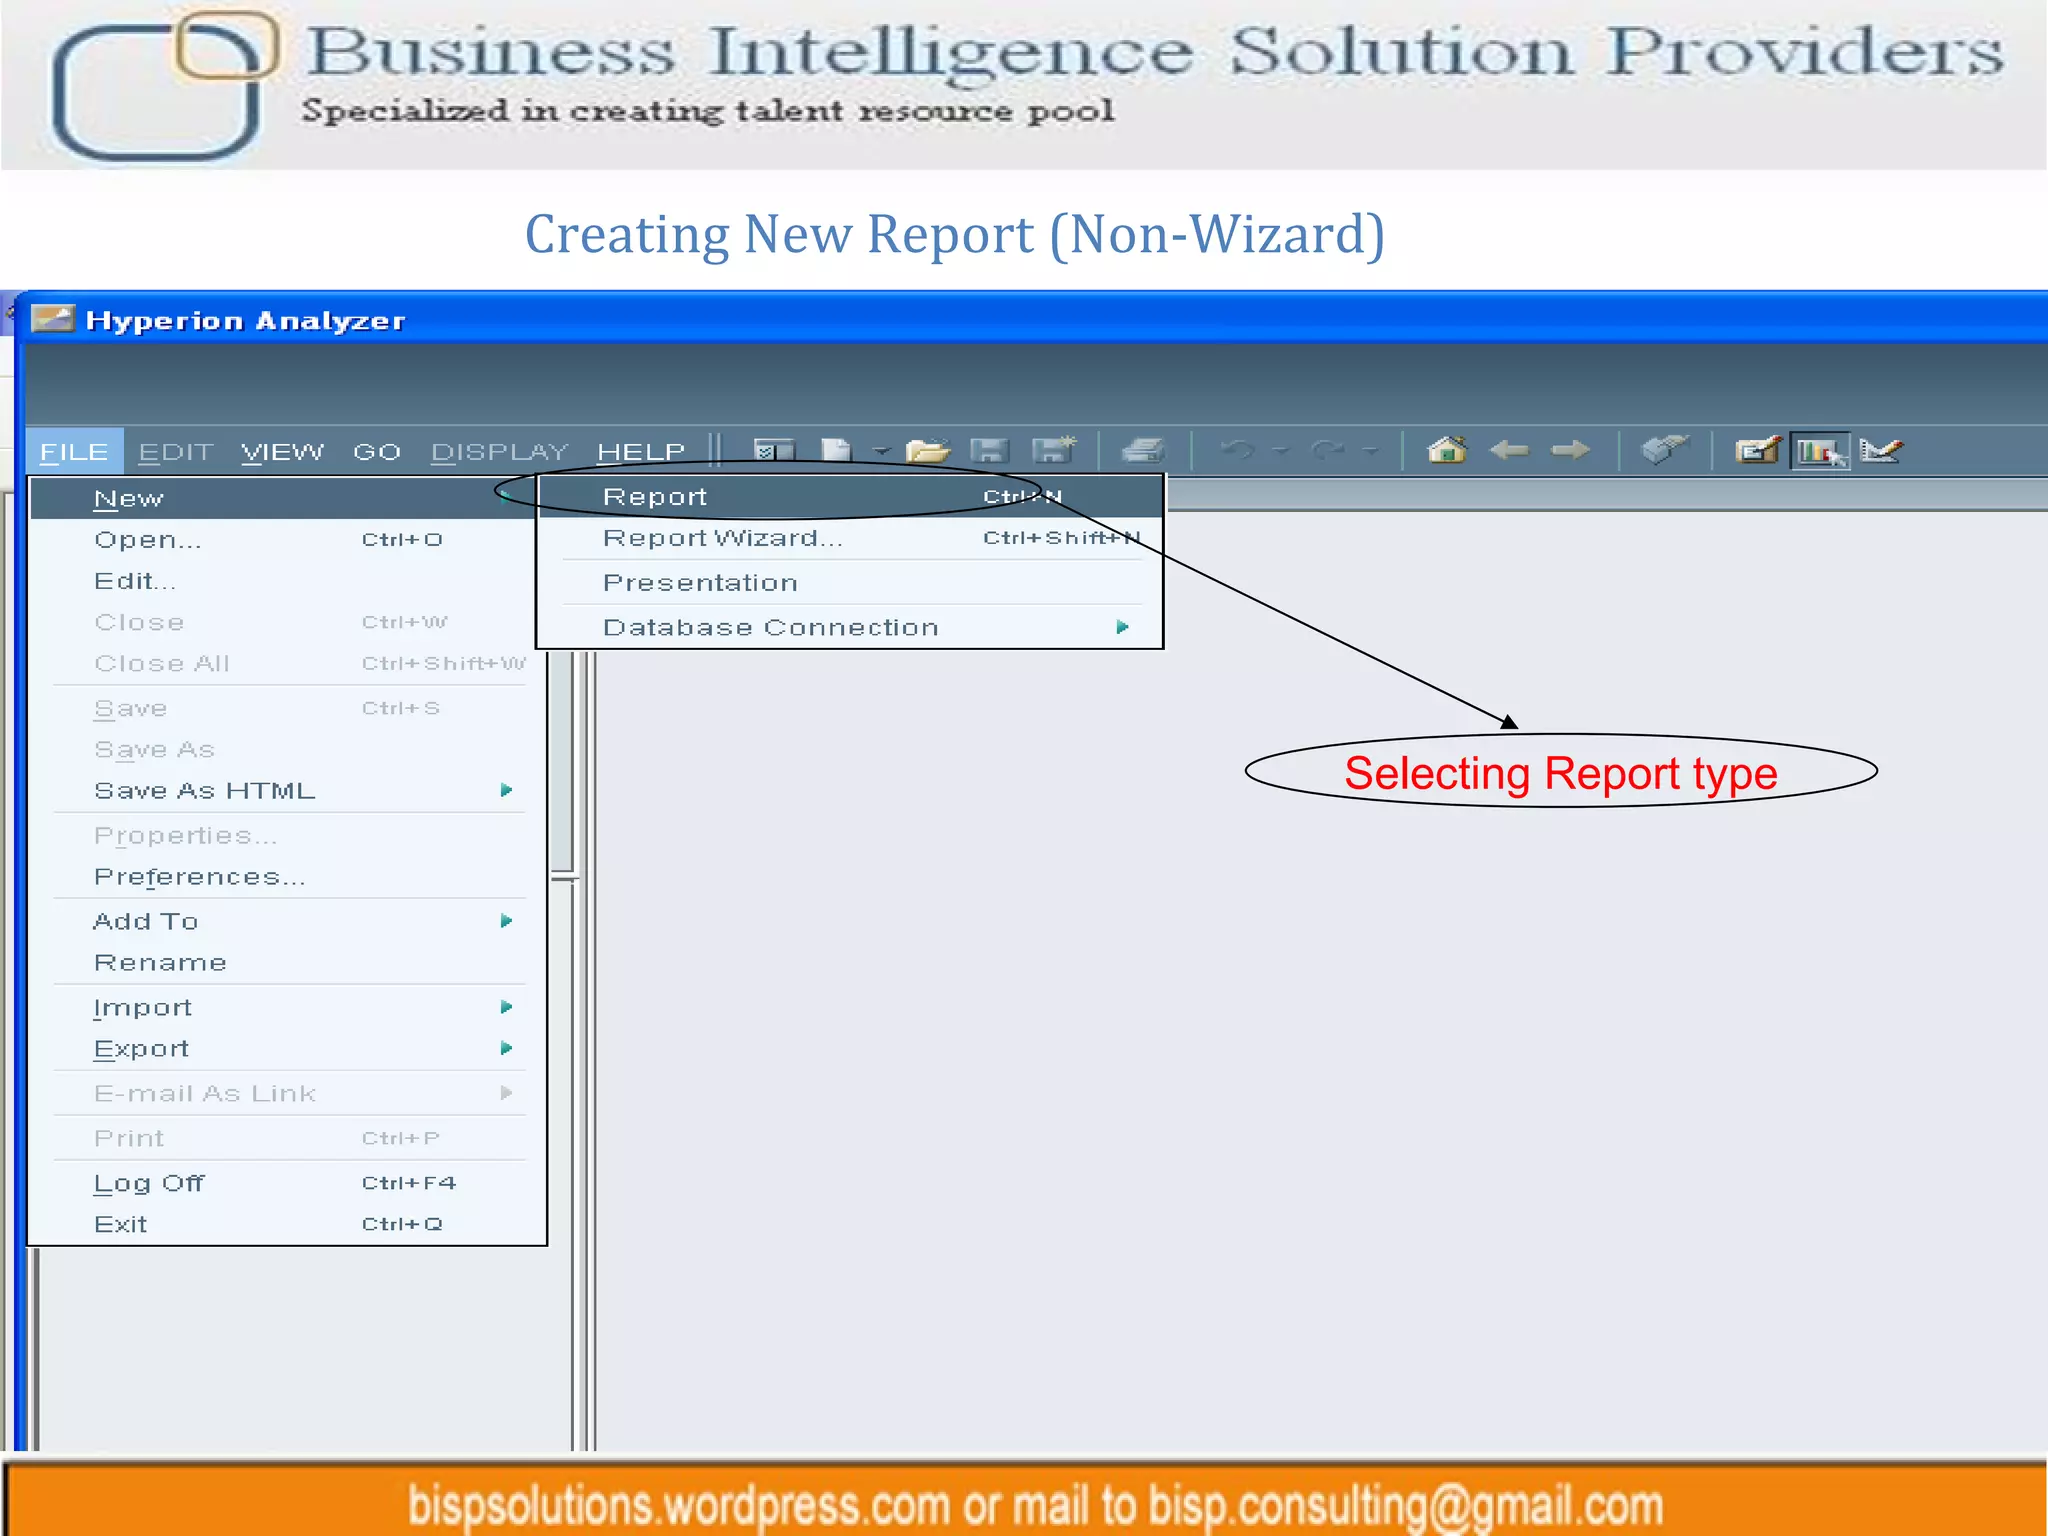This screenshot has width=2048, height=1536.
Task: Click the Redo arrow toolbar icon
Action: point(1328,451)
